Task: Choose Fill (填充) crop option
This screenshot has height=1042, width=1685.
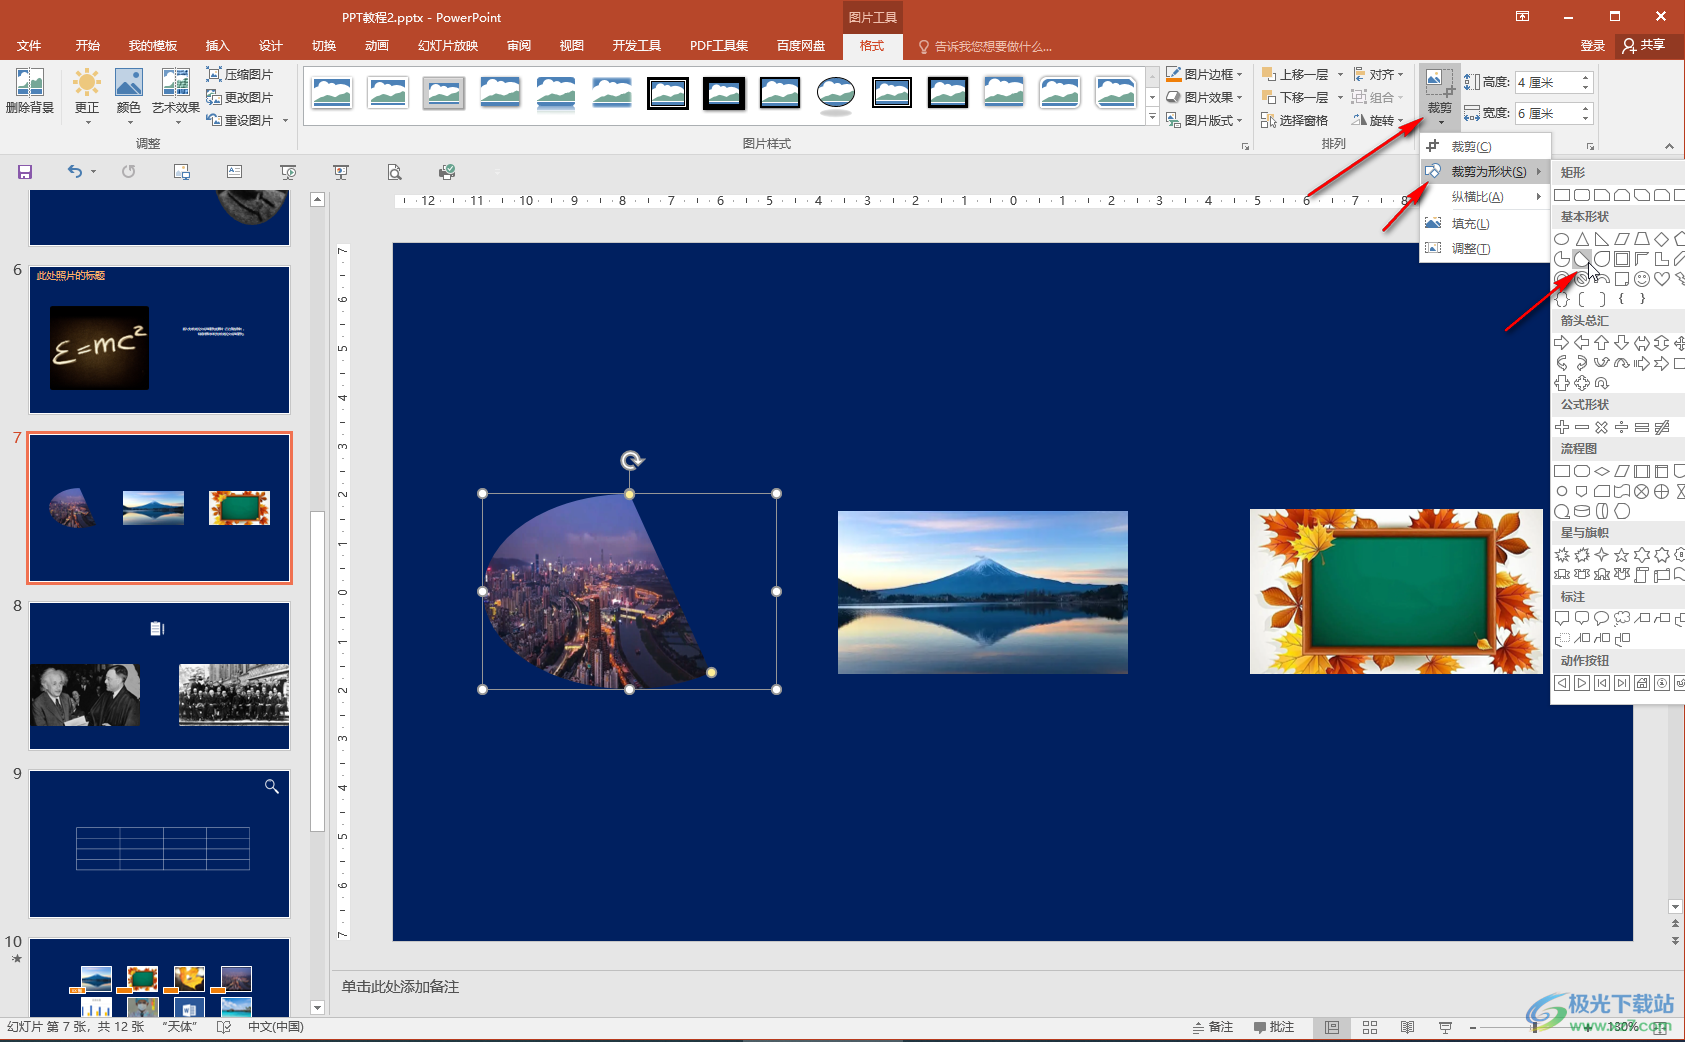Action: click(1485, 223)
